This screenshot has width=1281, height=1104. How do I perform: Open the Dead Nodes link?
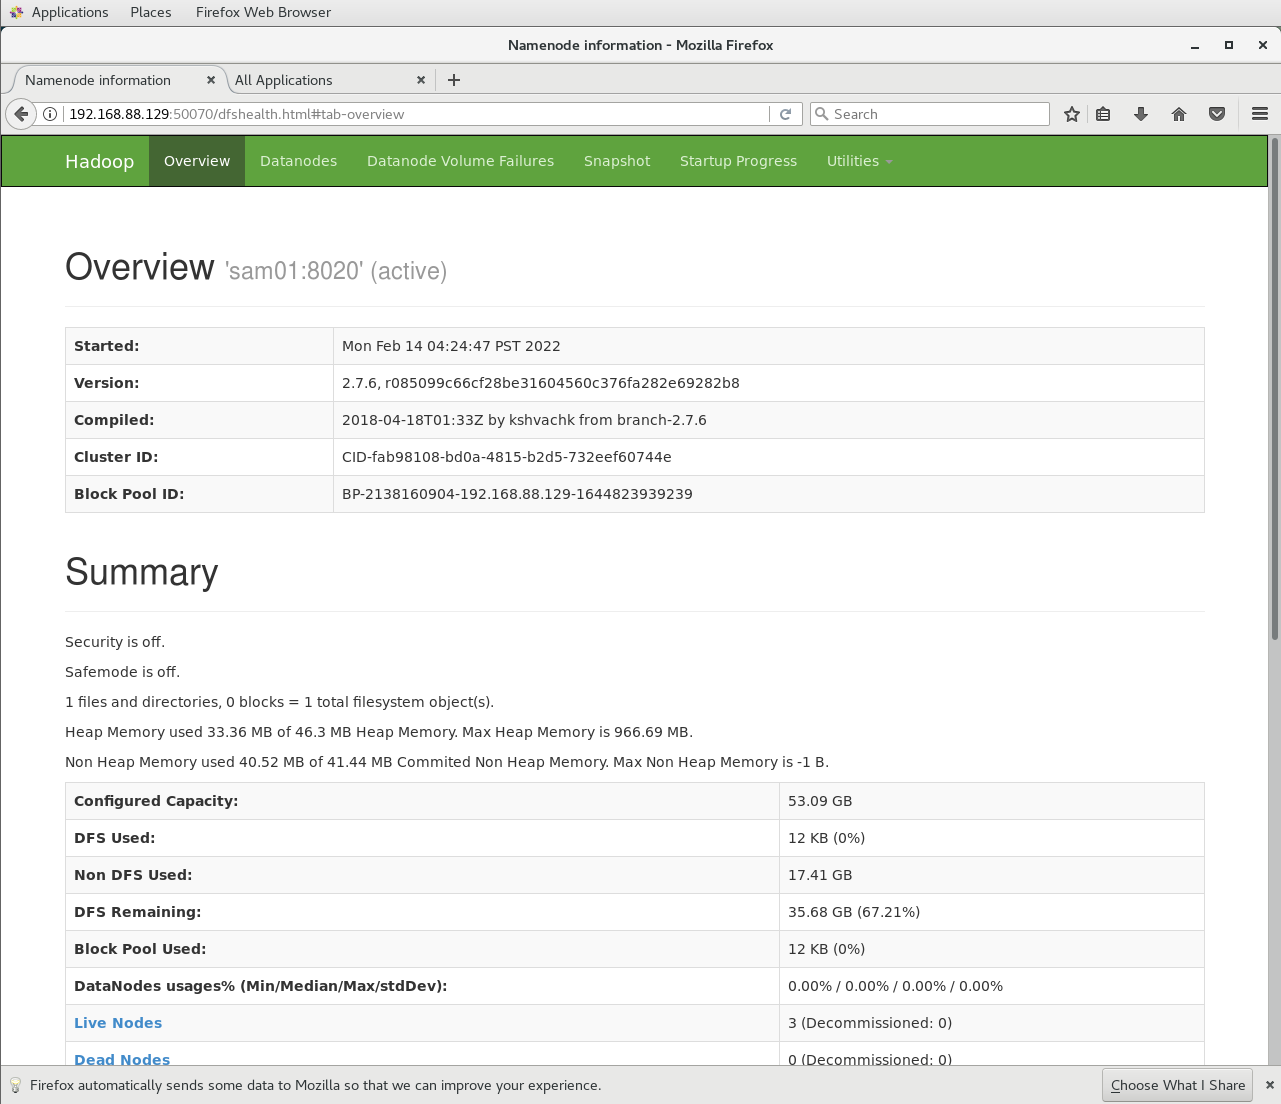point(122,1059)
